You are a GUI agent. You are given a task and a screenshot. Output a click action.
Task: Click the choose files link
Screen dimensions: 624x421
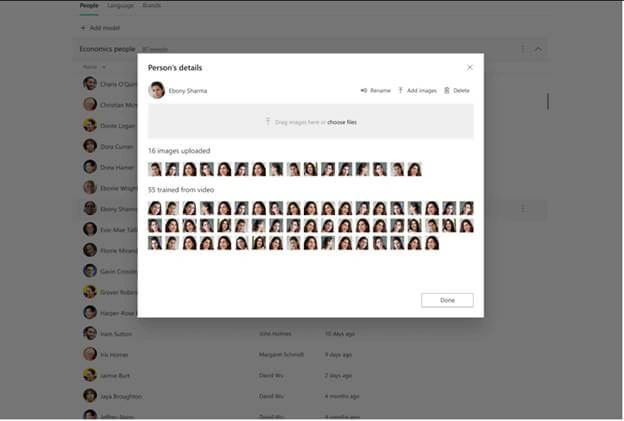342,122
